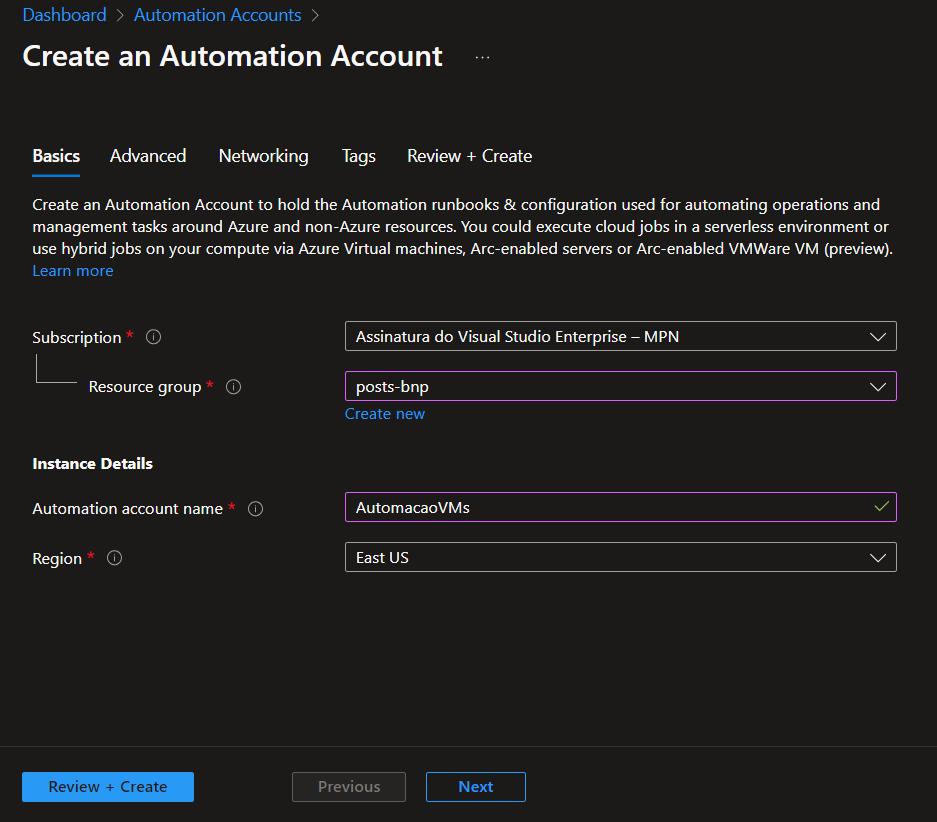Select the Basics tab
The height and width of the screenshot is (822, 937).
click(56, 156)
